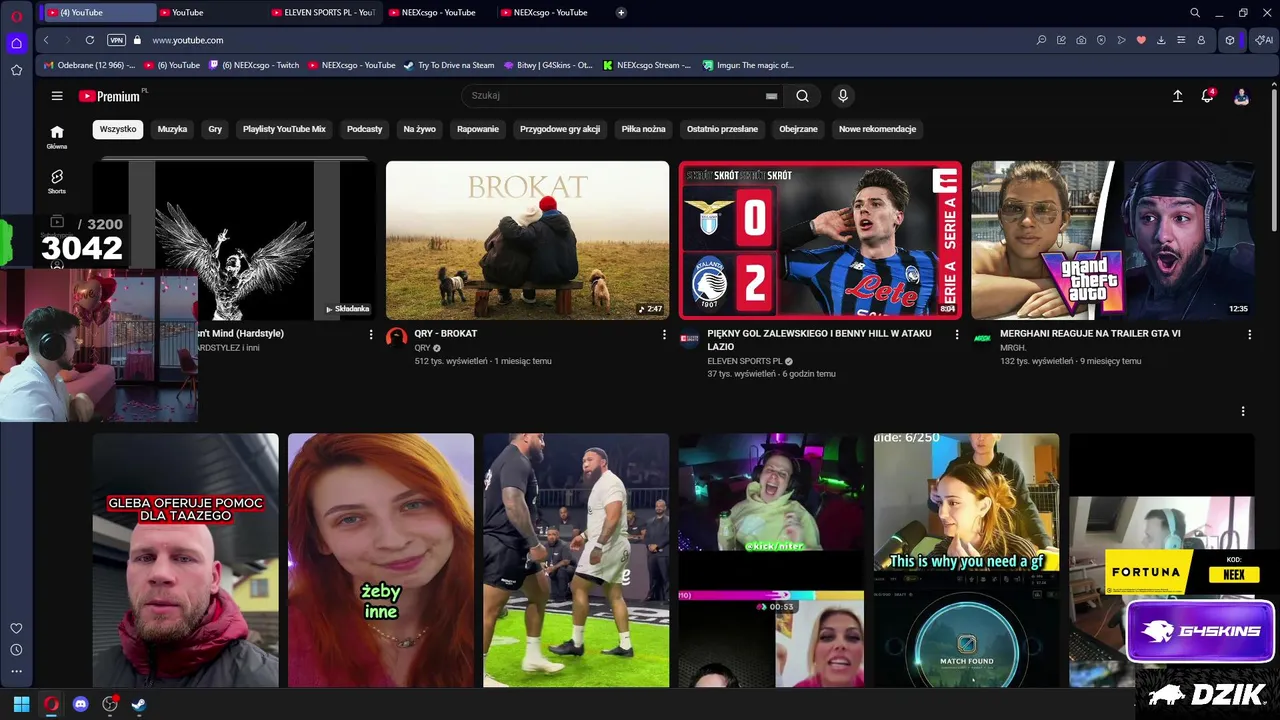Image resolution: width=1280 pixels, height=720 pixels.
Task: Open Shorts shelf three-dot options
Action: pos(1243,411)
